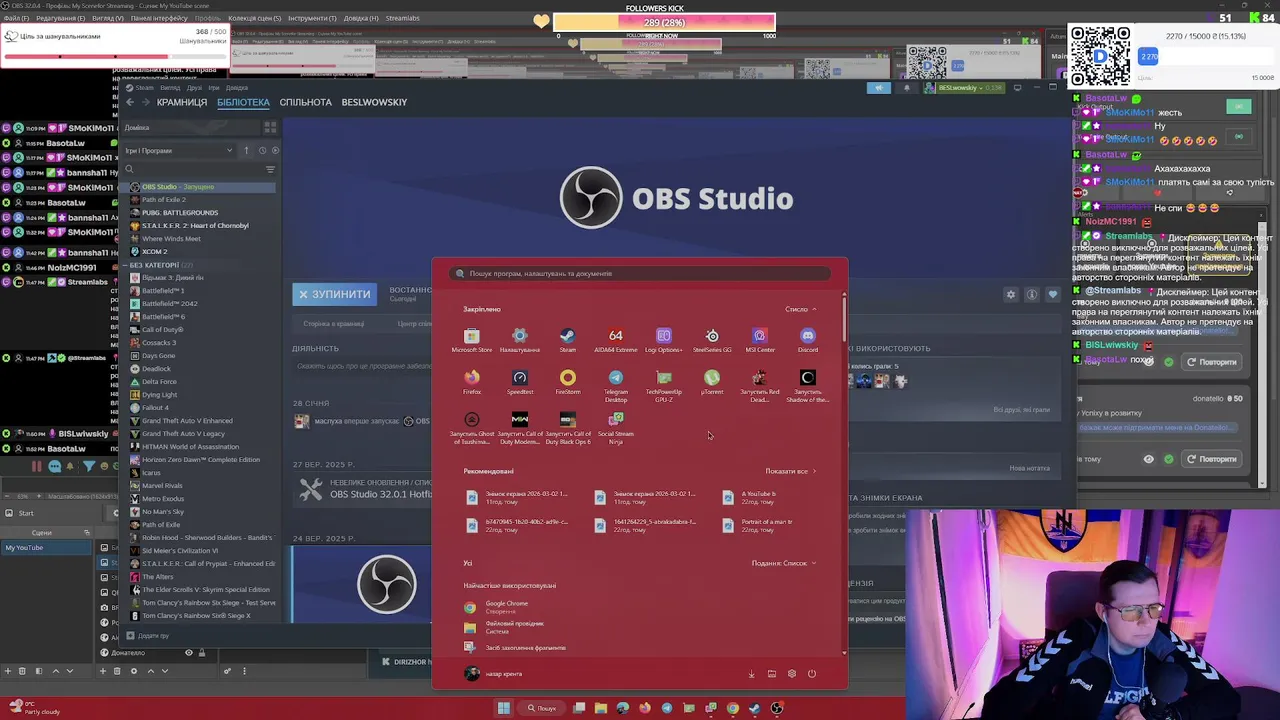Open uTorrent pinned app

pos(712,382)
